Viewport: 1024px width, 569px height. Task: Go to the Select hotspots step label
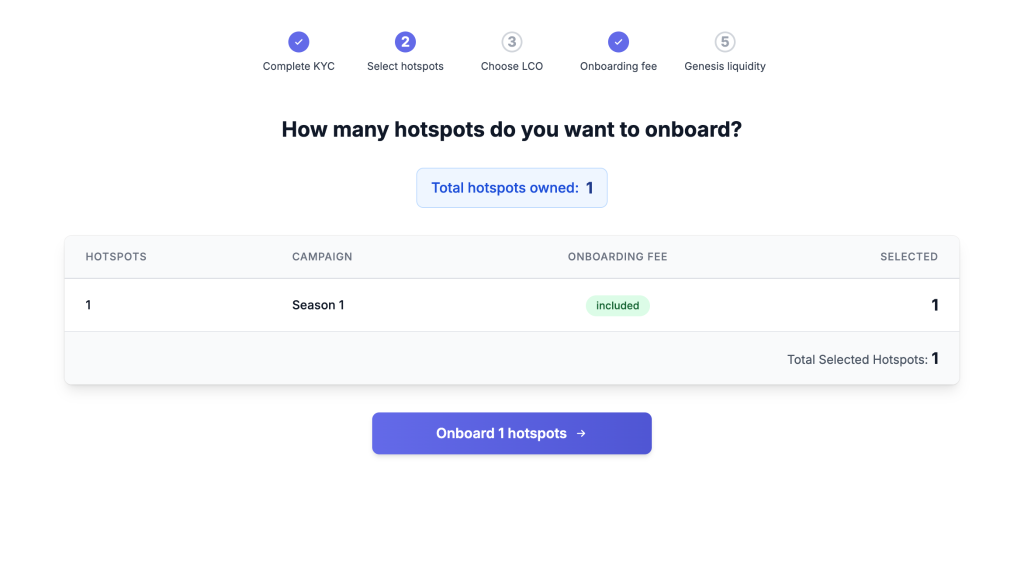405,66
